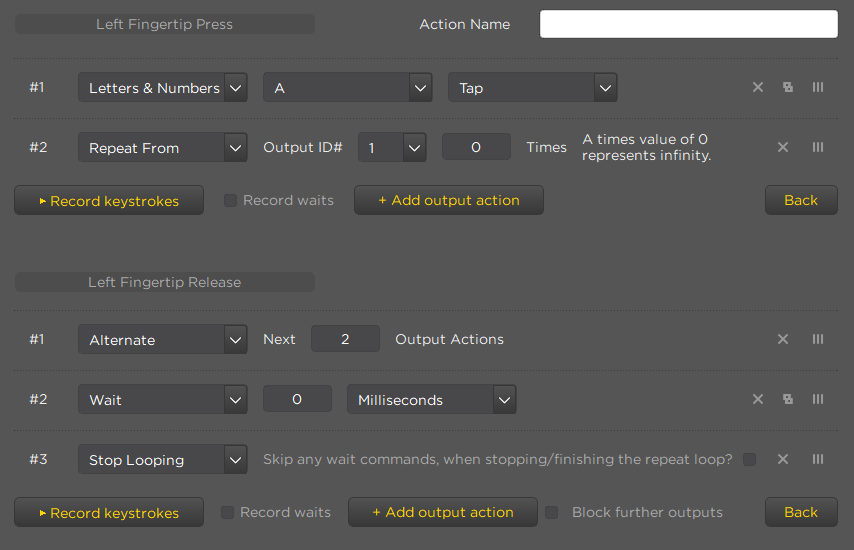Start Record keystrokes for Fingertip Press
854x550 pixels.
[109, 200]
